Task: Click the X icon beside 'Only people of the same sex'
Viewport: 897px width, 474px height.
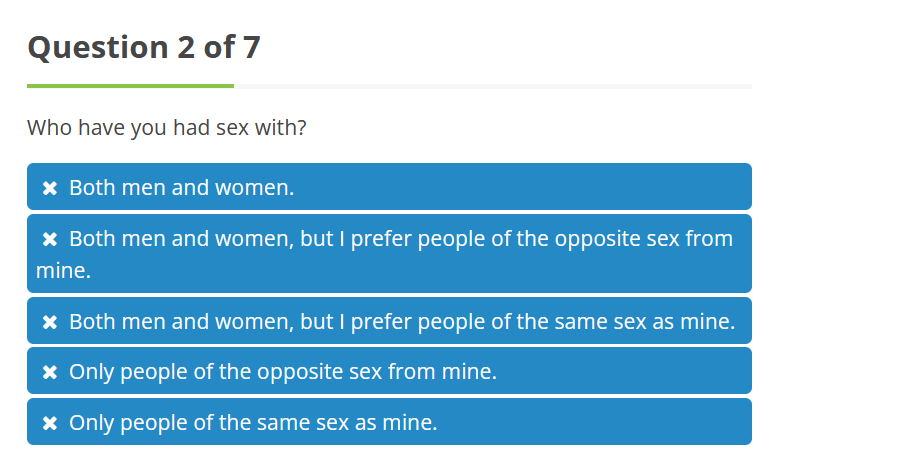Action: click(50, 424)
